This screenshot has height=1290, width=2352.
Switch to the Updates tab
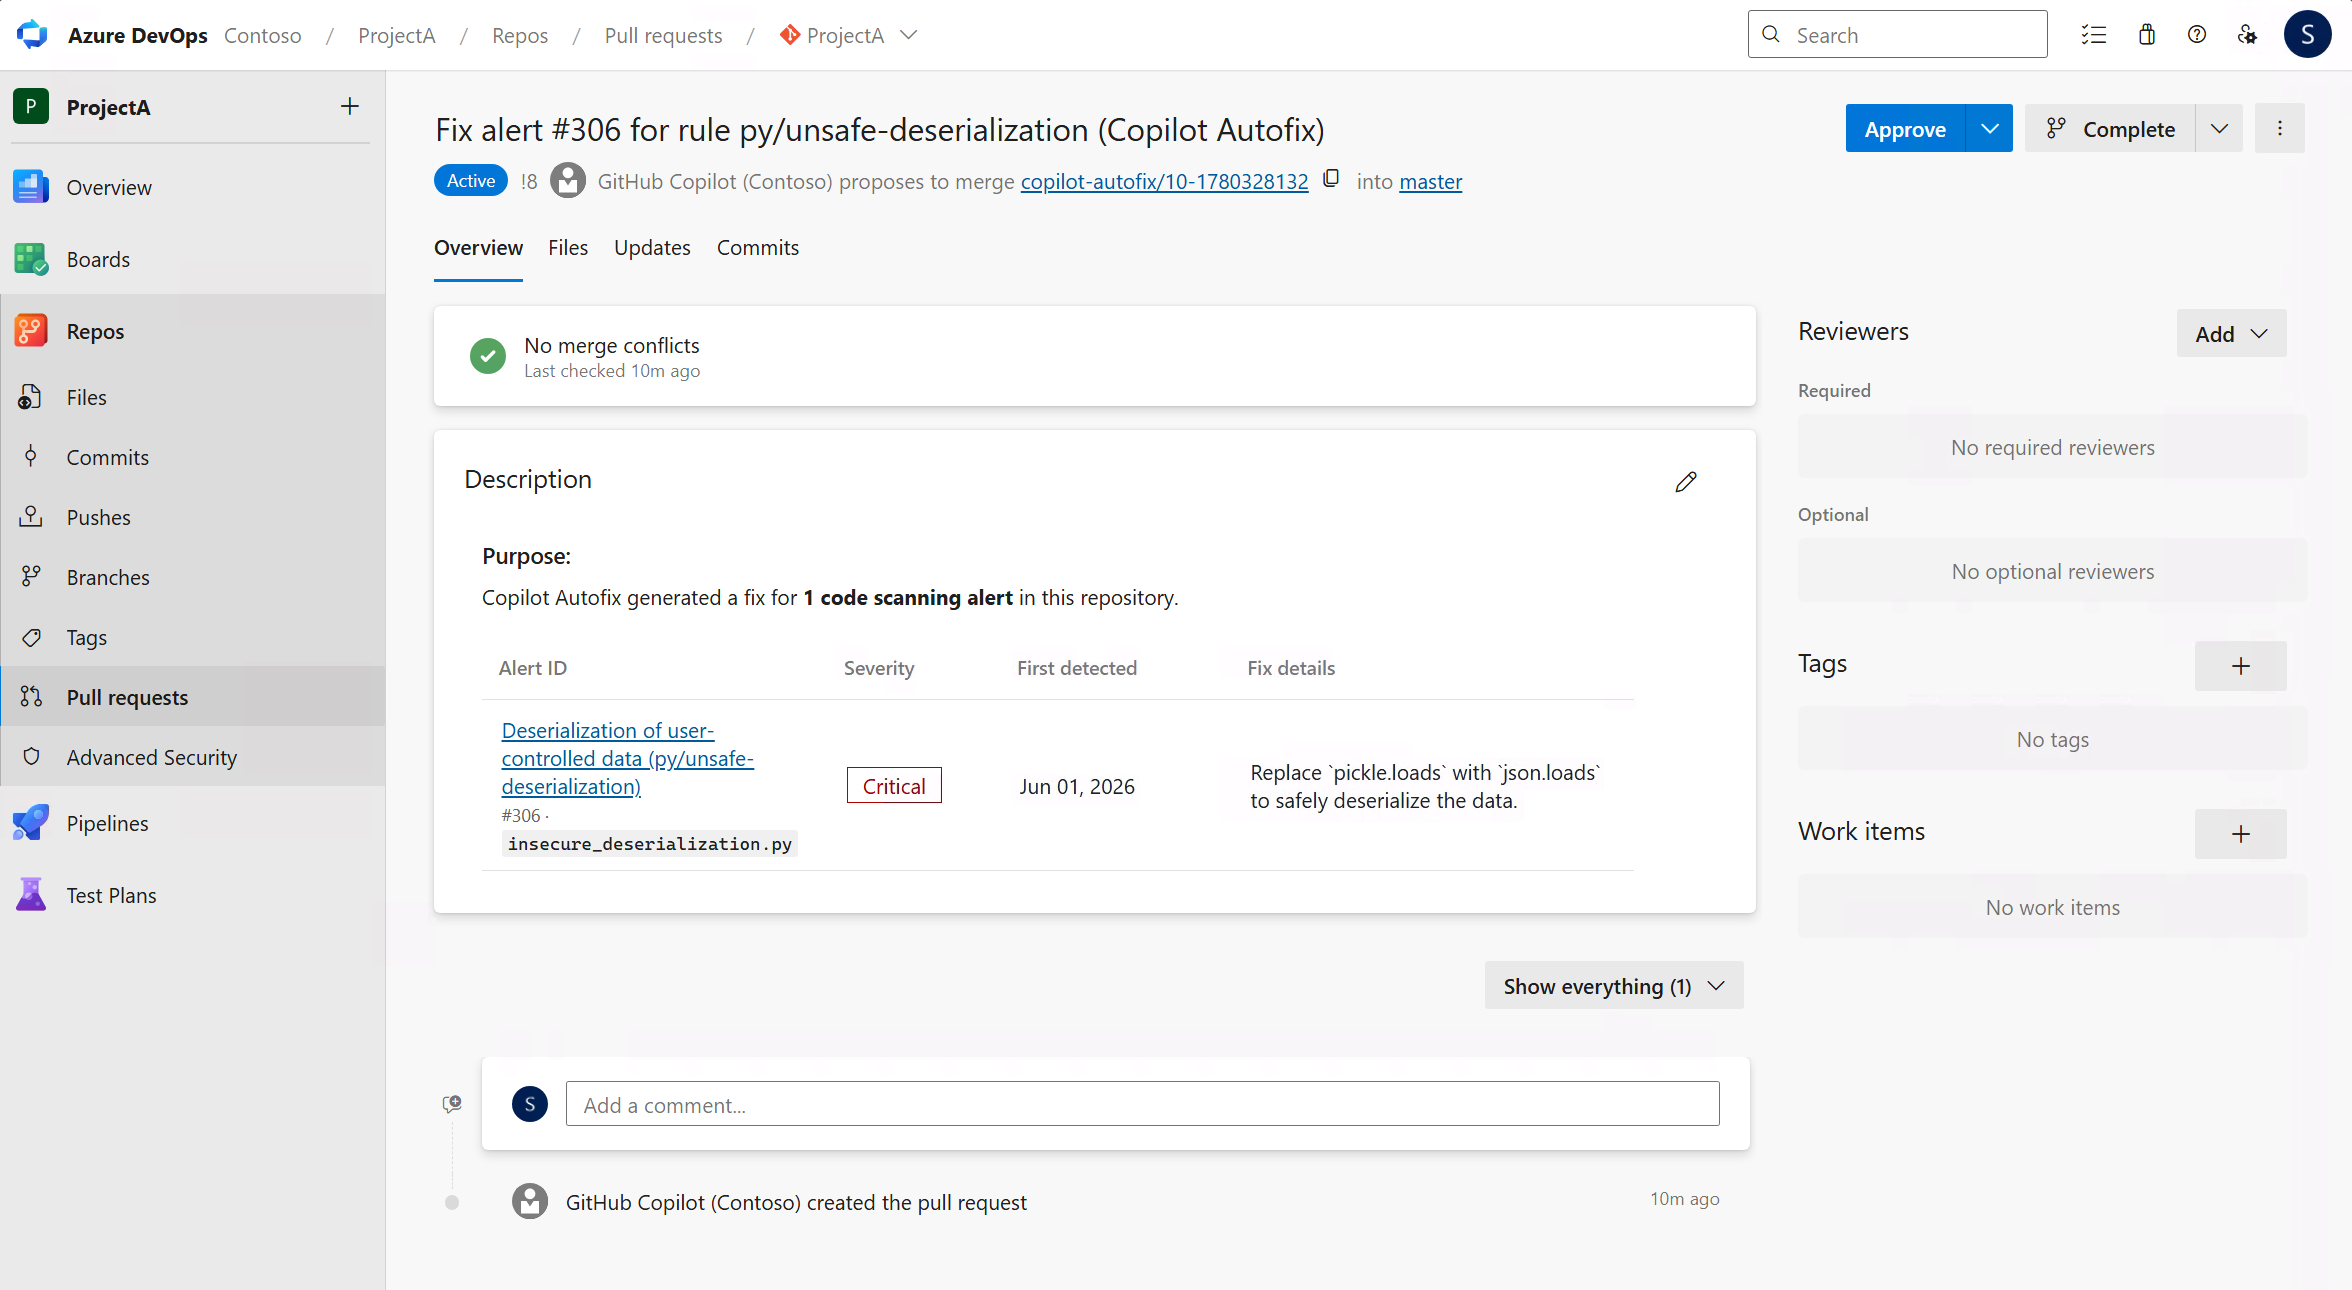coord(652,248)
